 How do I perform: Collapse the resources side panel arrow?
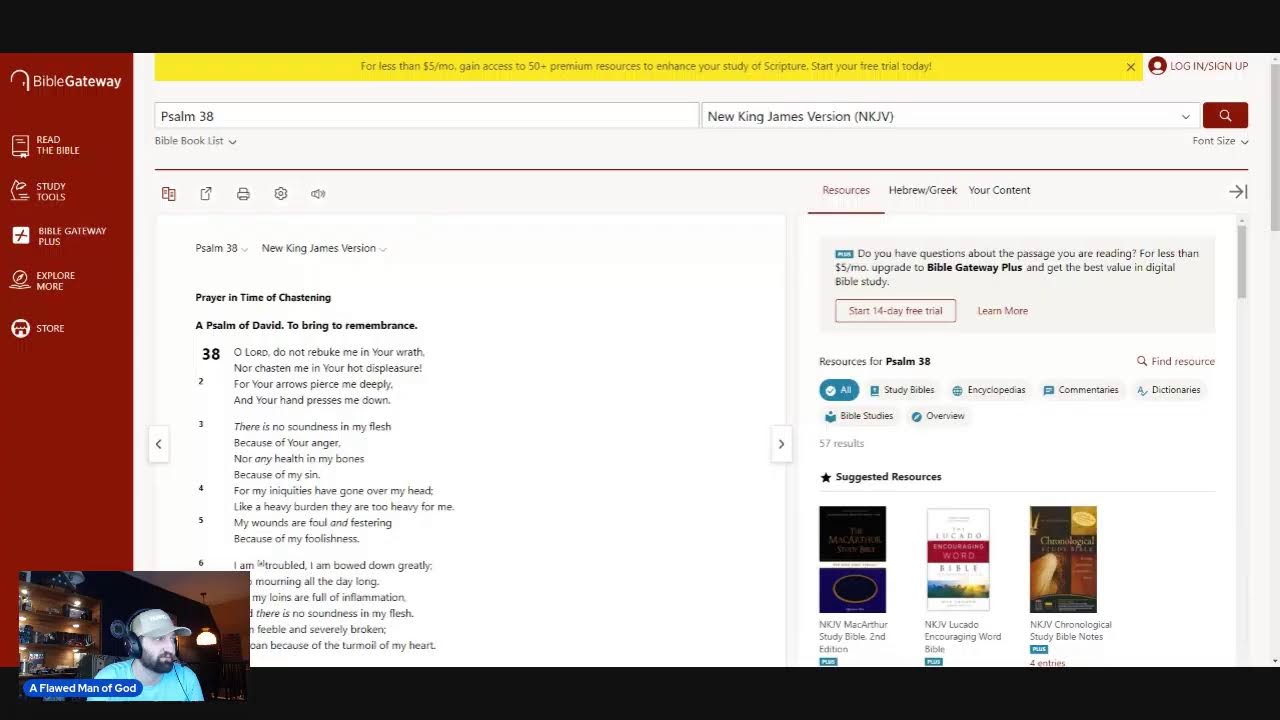(1238, 191)
